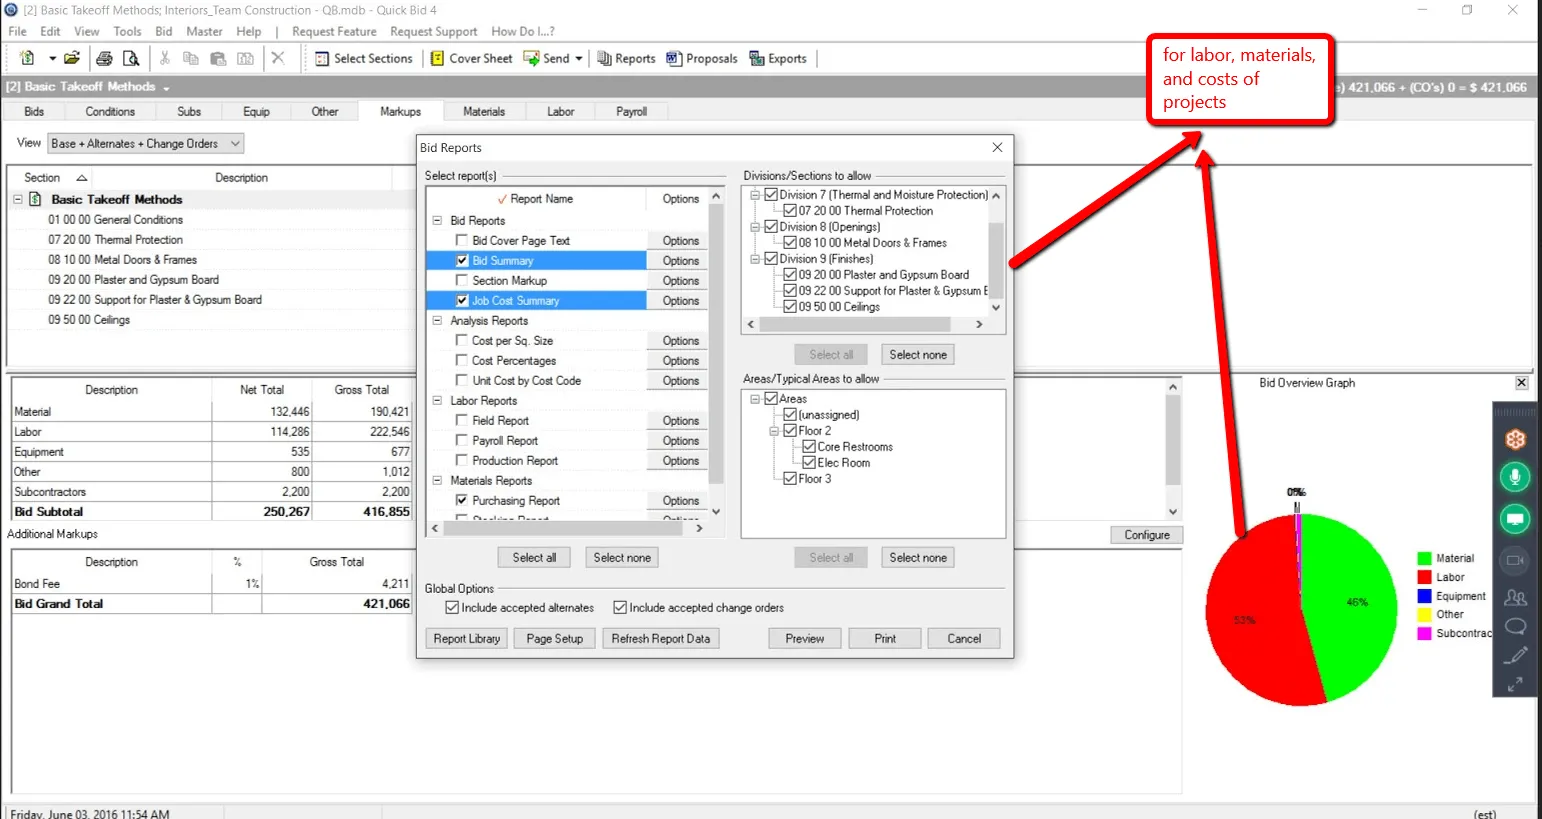Uncheck Core Restrooms area

[809, 447]
